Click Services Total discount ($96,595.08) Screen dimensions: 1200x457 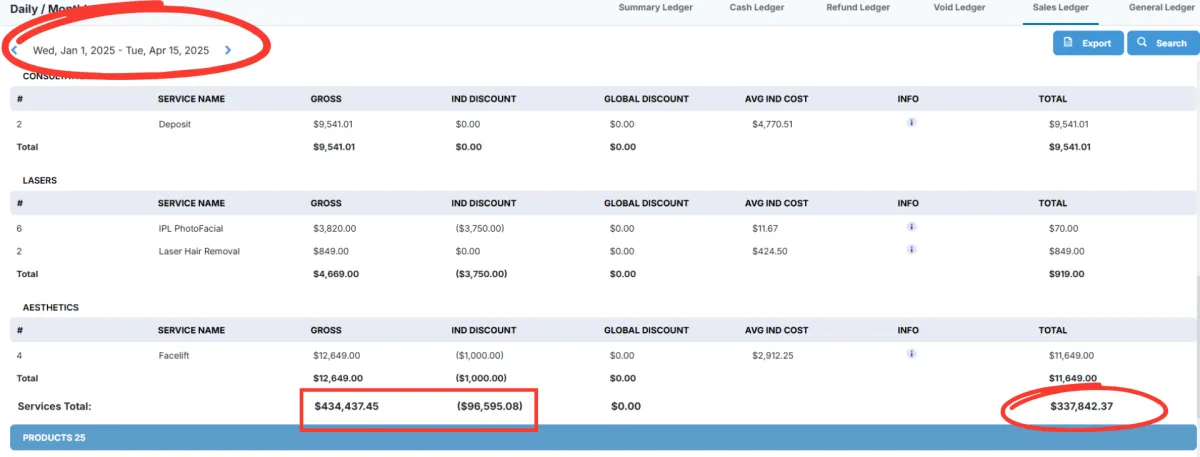click(x=489, y=406)
